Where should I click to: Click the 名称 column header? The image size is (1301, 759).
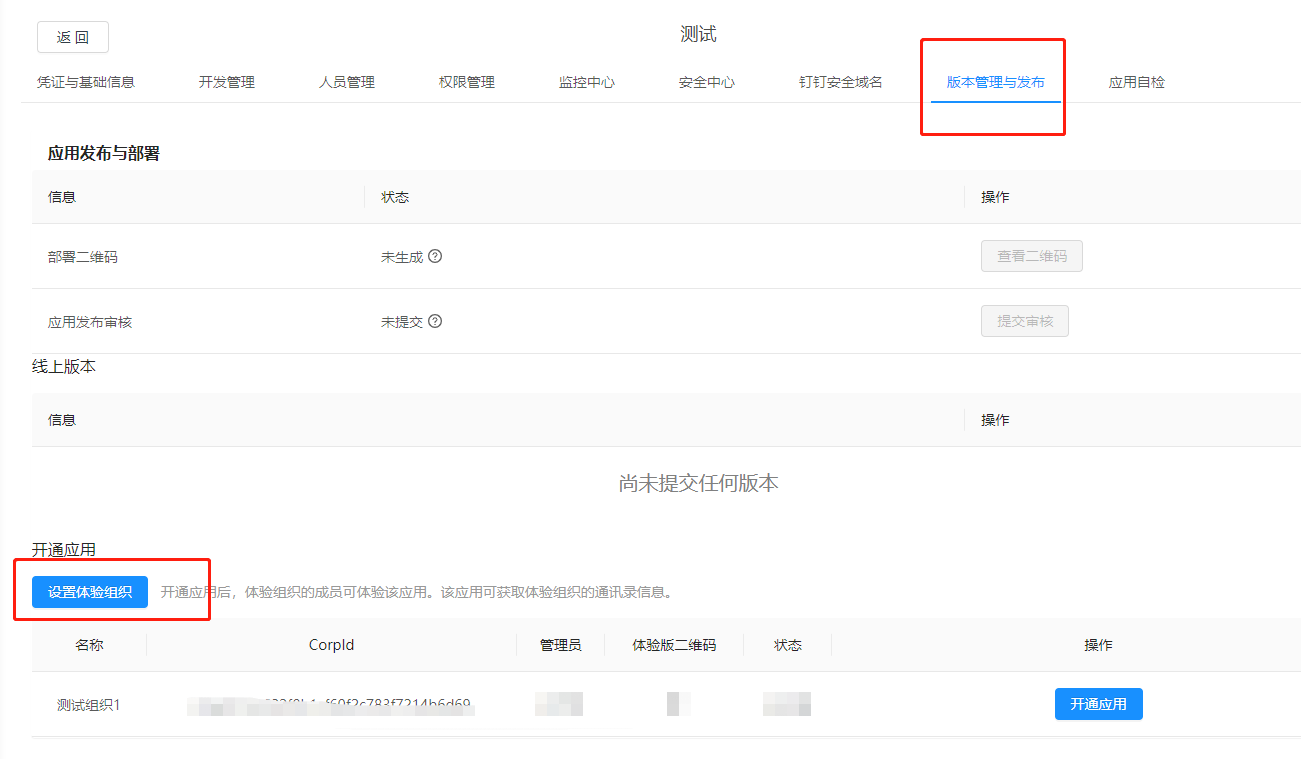tap(89, 645)
